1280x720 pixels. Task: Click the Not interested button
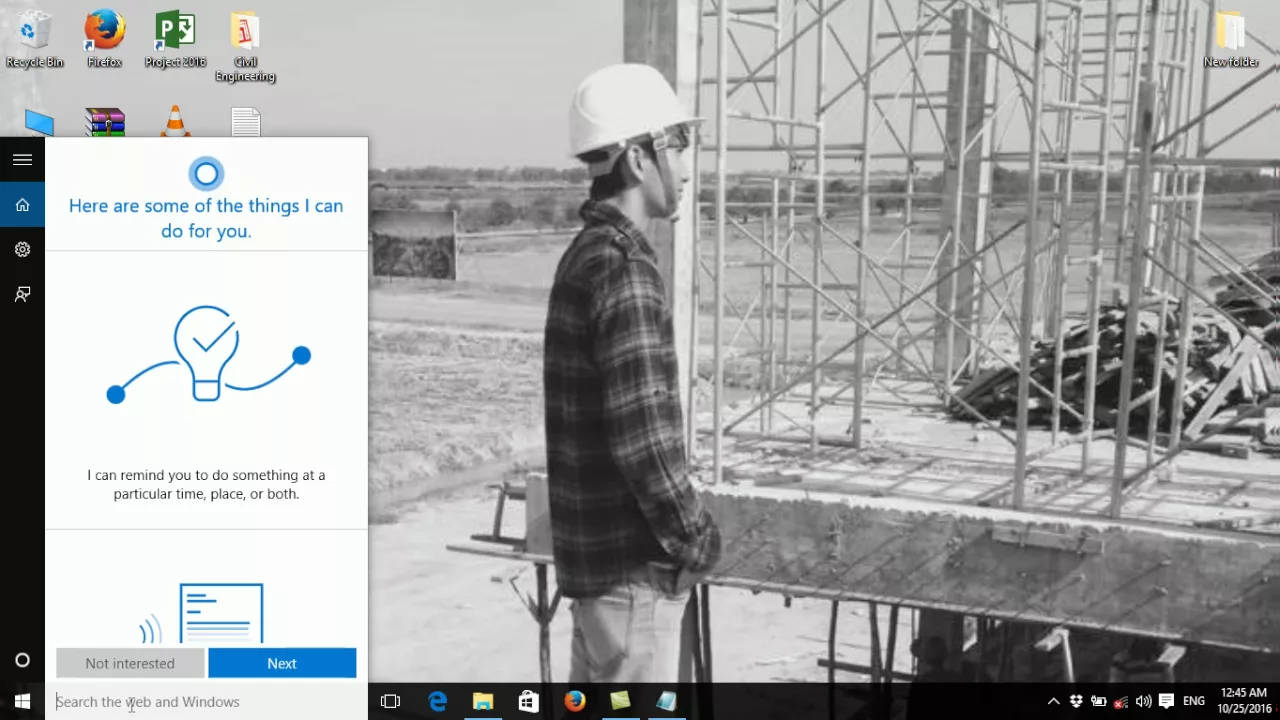130,663
